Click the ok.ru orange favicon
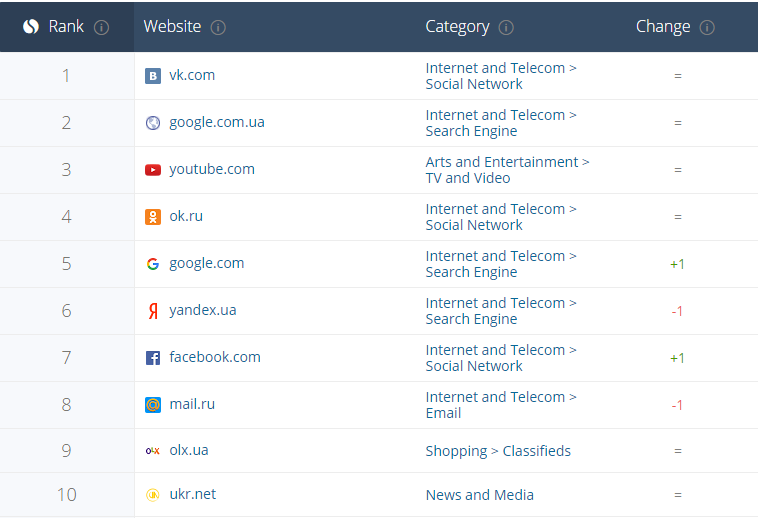 pos(152,217)
